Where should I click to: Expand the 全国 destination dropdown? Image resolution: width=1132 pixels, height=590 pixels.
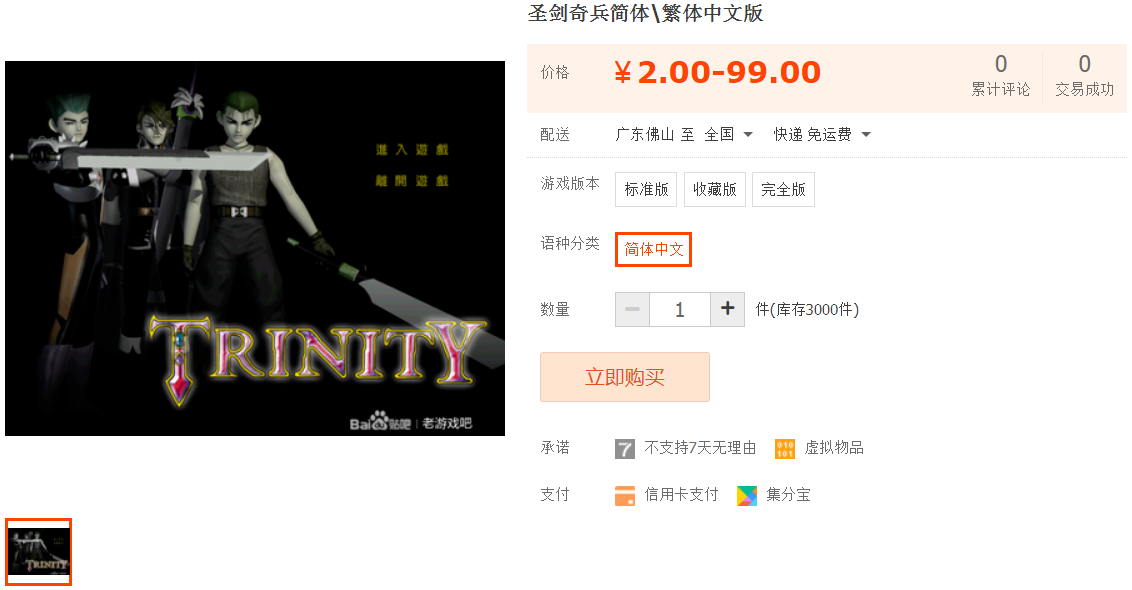(728, 134)
